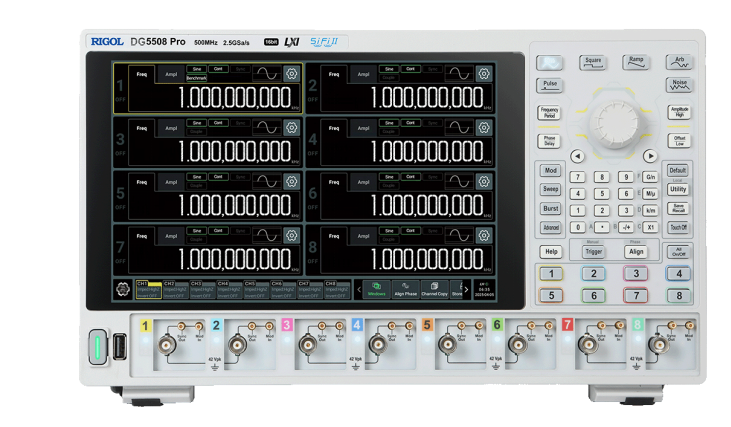Toggle output with channel 3 key

[x=636, y=274]
